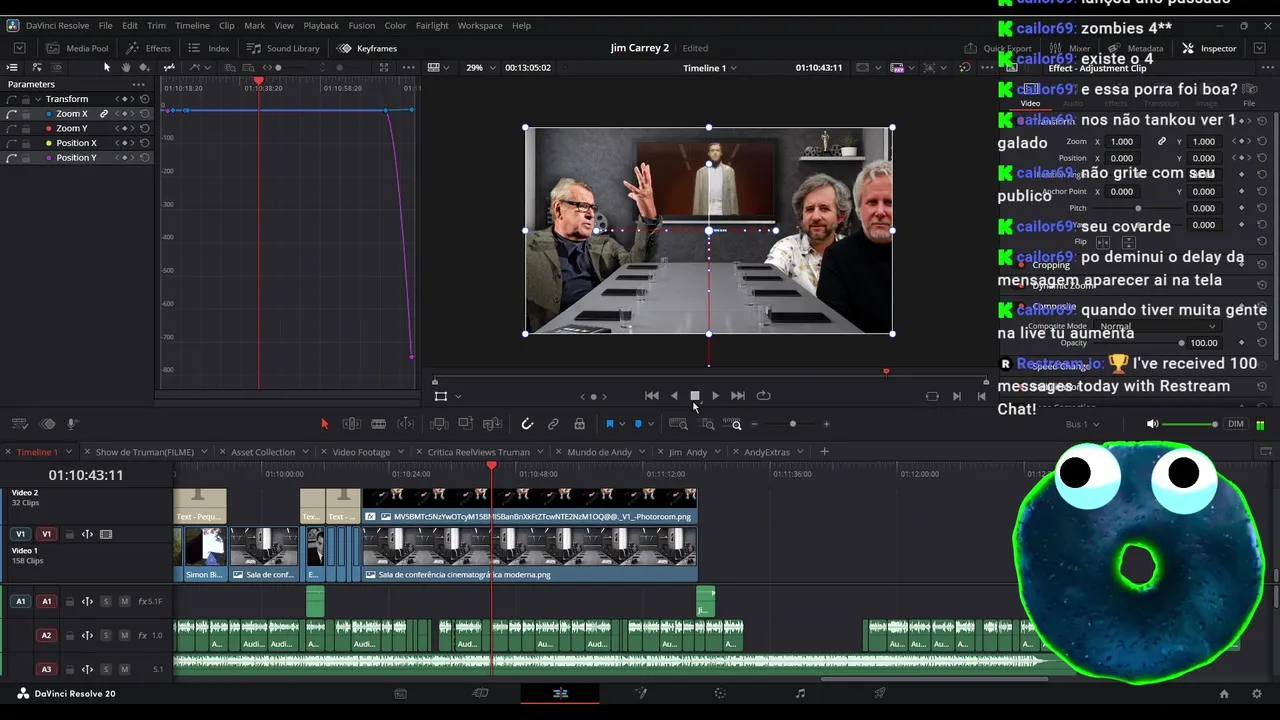Play forward in the viewer
Screen dimensions: 1280x720
(x=715, y=396)
